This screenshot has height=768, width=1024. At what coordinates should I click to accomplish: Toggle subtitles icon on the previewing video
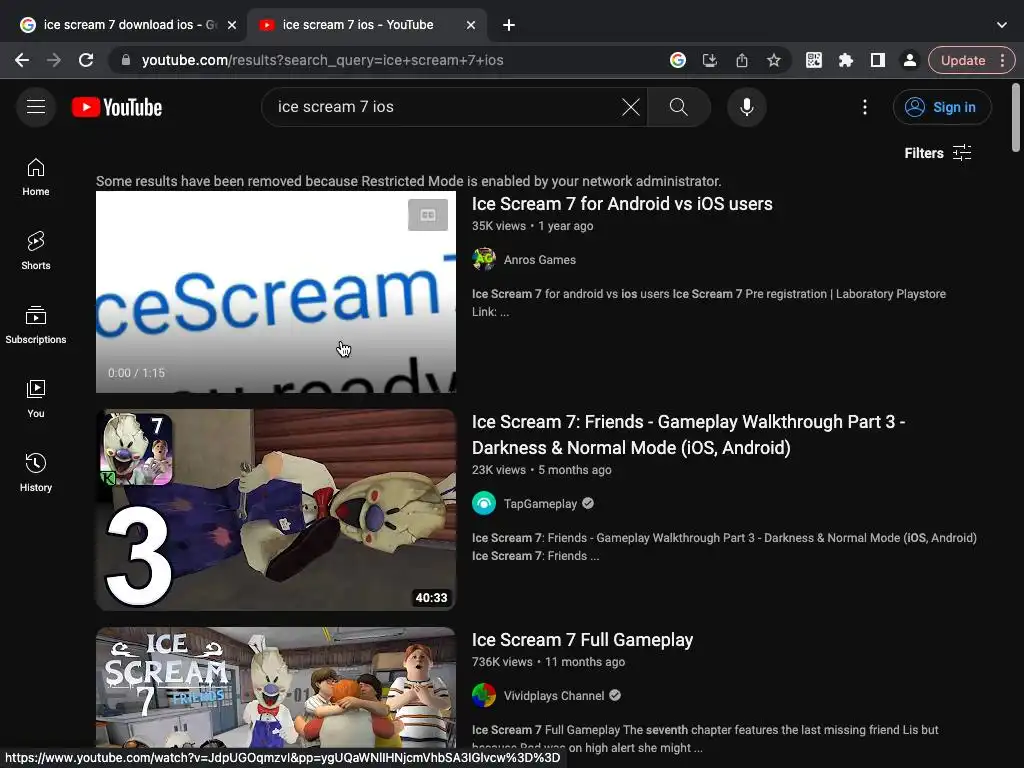(x=428, y=215)
